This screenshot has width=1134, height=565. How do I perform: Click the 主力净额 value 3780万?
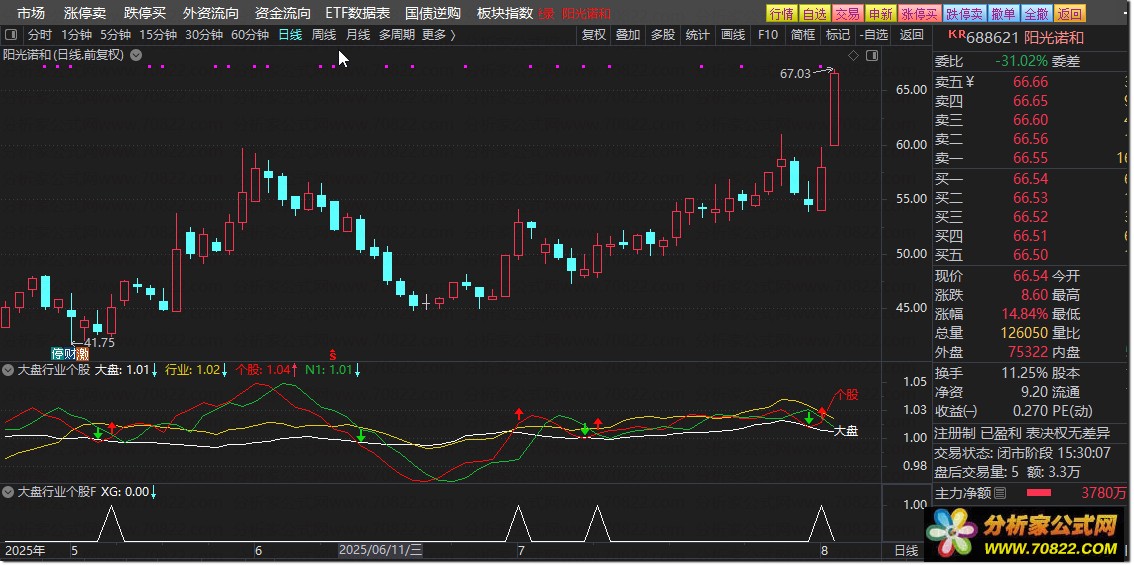1104,493
